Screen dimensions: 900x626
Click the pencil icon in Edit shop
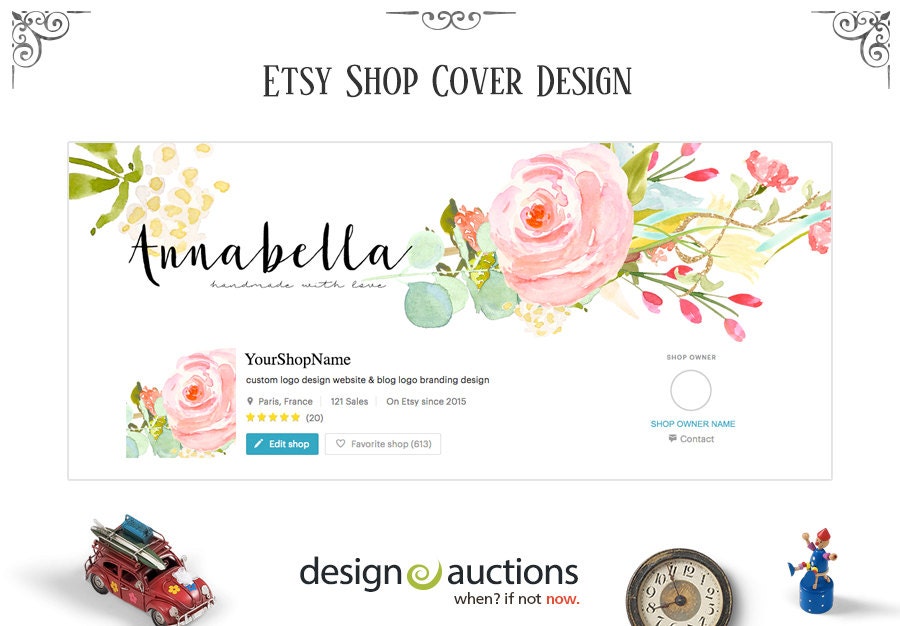tap(258, 444)
